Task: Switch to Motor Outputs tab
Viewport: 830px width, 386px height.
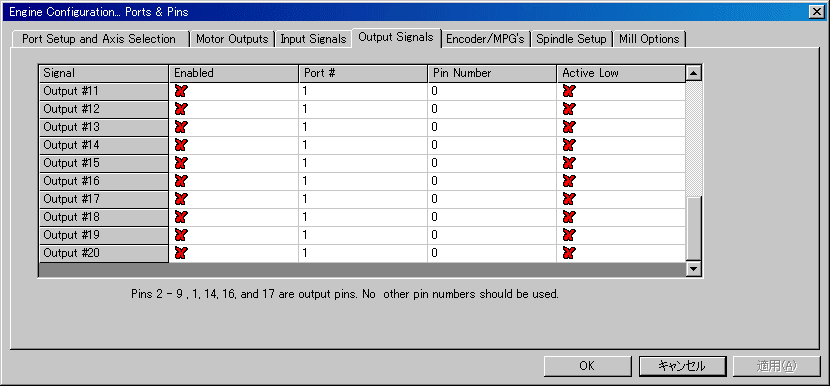Action: (x=232, y=39)
